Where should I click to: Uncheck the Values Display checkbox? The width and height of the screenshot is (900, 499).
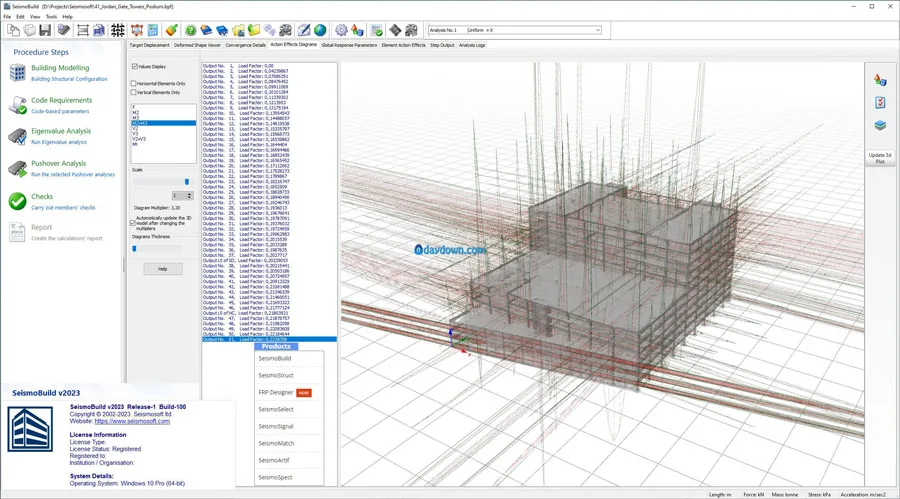tap(134, 66)
